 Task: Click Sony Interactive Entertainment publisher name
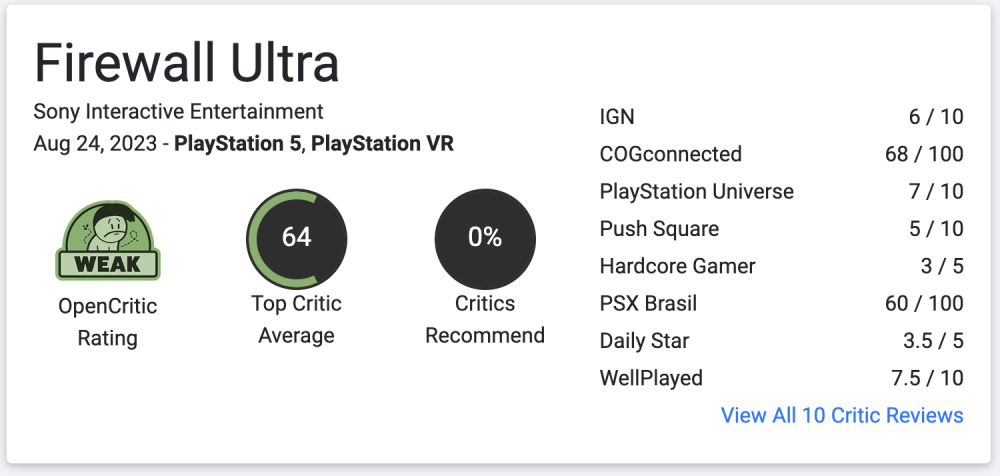click(x=179, y=112)
